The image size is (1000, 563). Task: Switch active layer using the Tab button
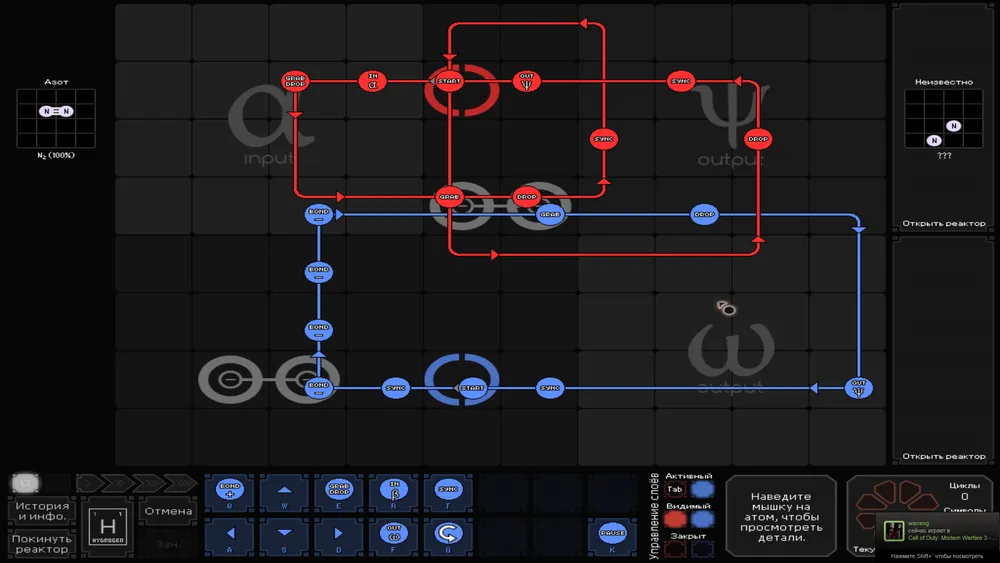(675, 490)
